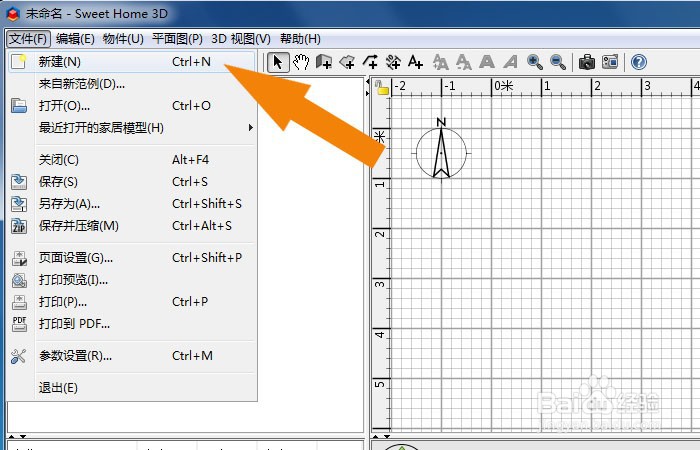This screenshot has width=700, height=450.
Task: Choose 另存为(A)... menu entry
Action: (x=132, y=204)
